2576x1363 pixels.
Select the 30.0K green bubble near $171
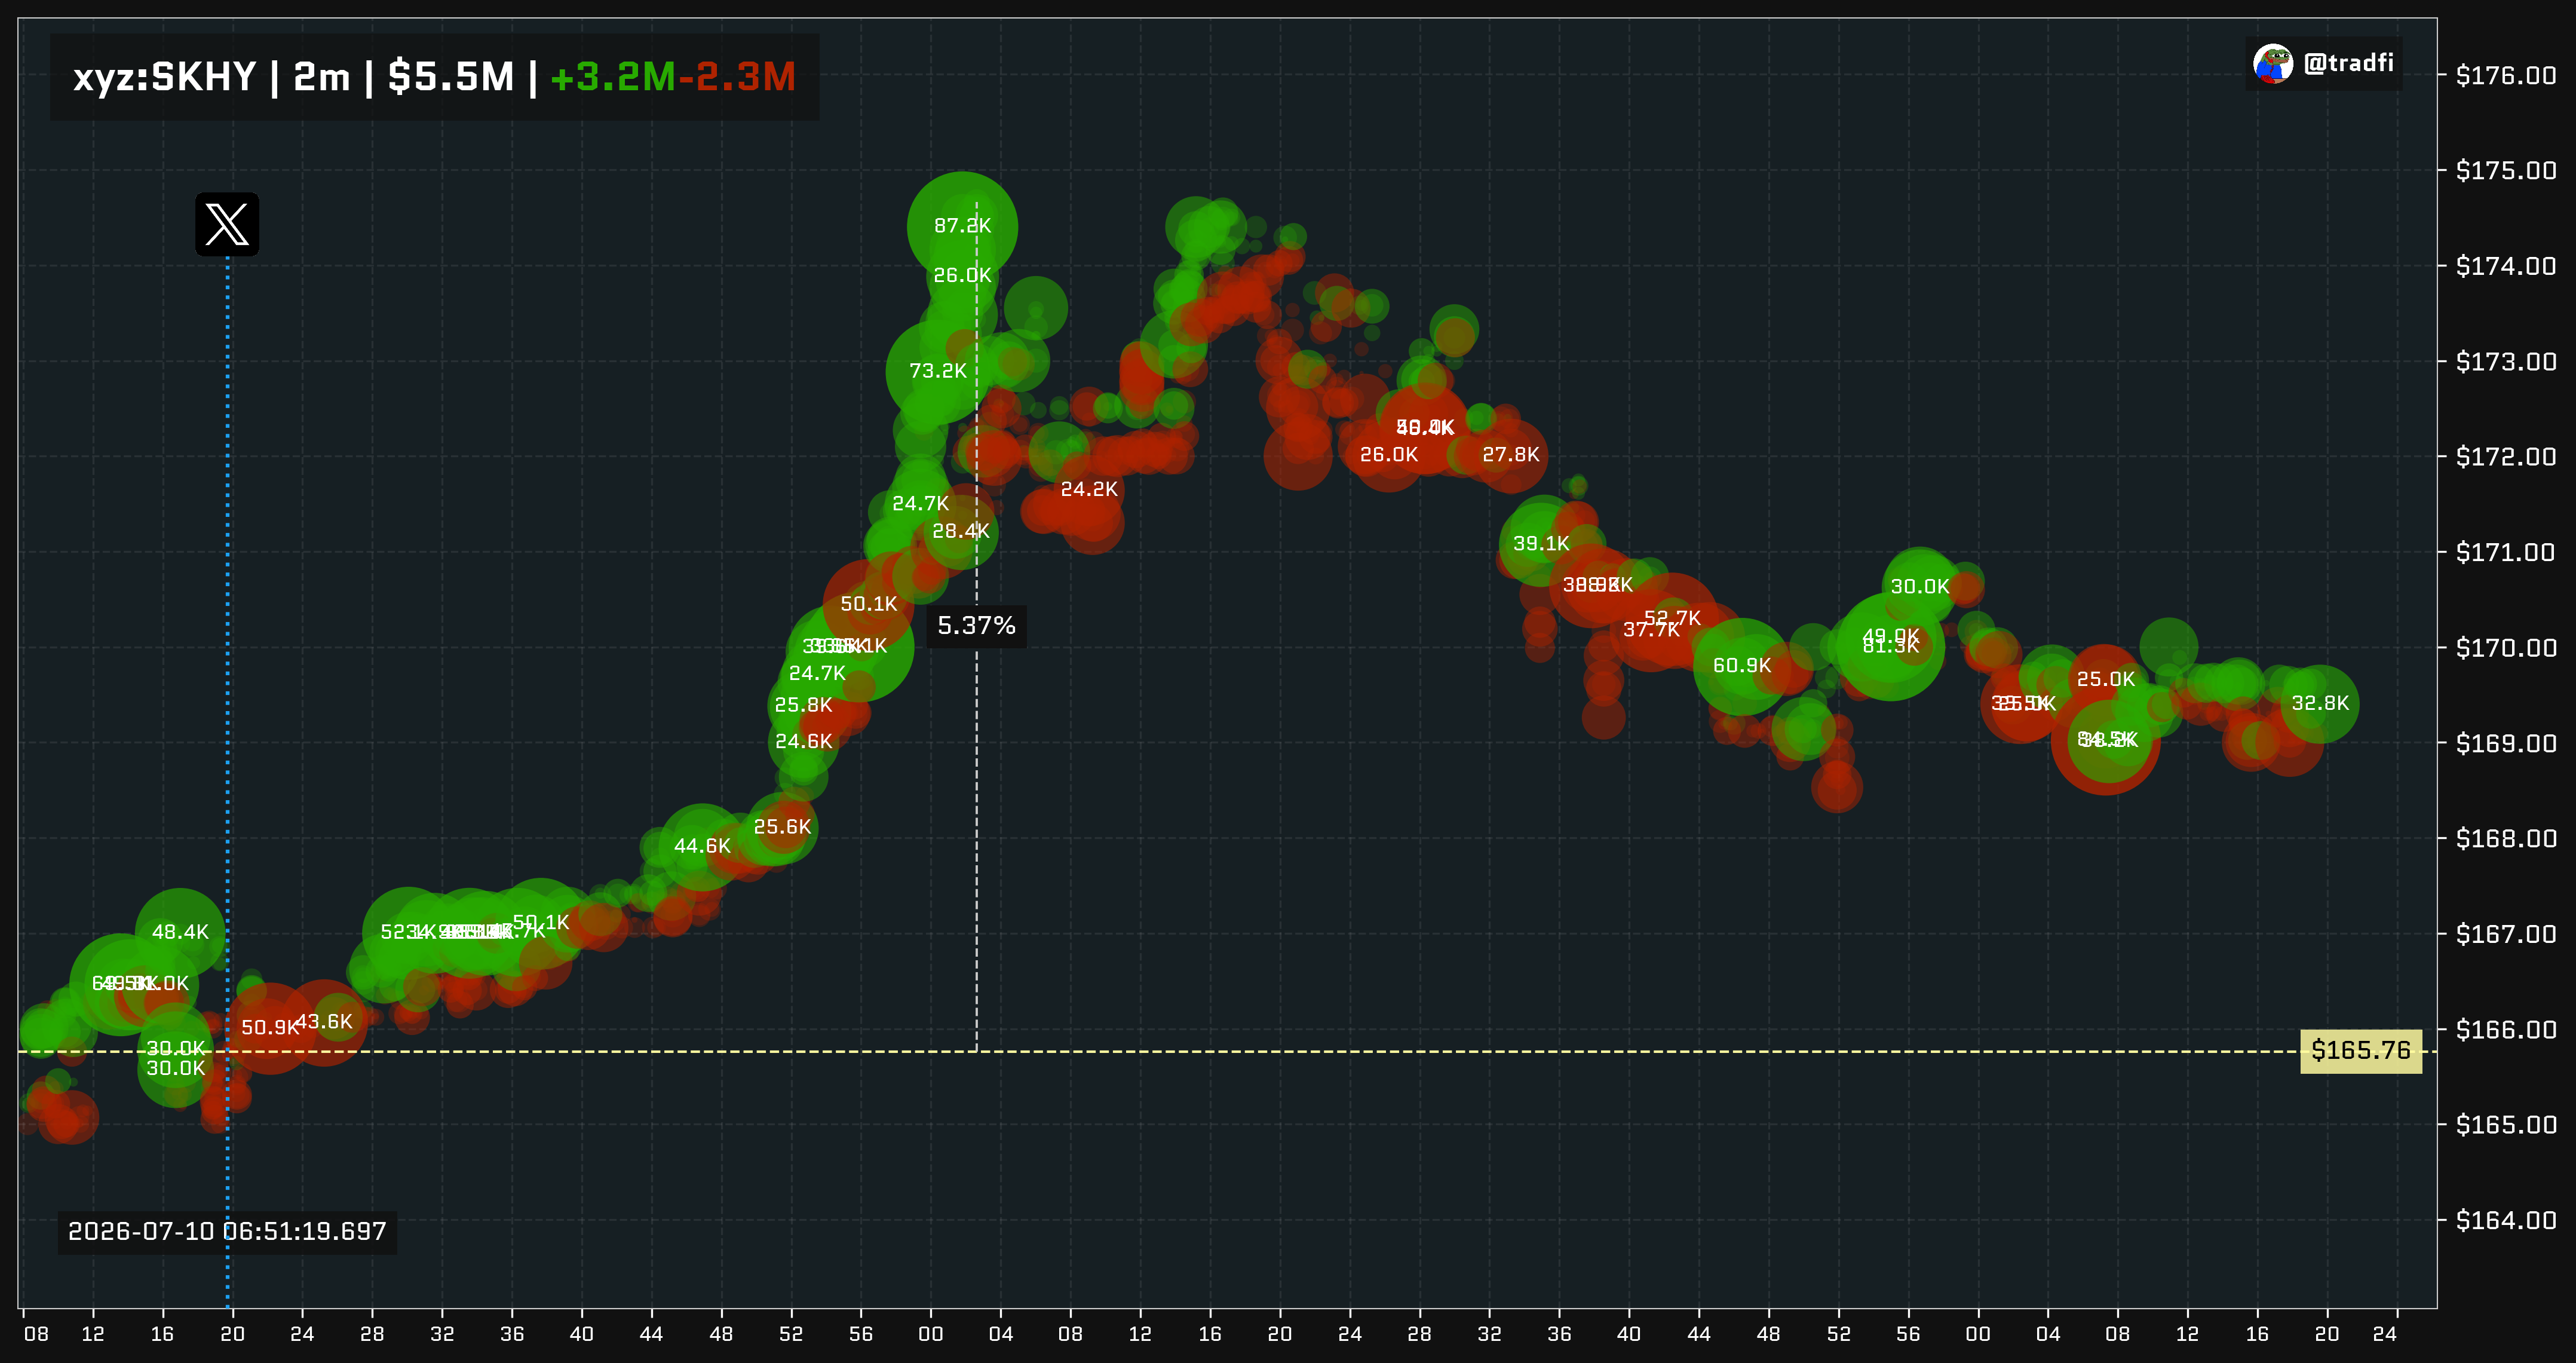(x=1919, y=587)
